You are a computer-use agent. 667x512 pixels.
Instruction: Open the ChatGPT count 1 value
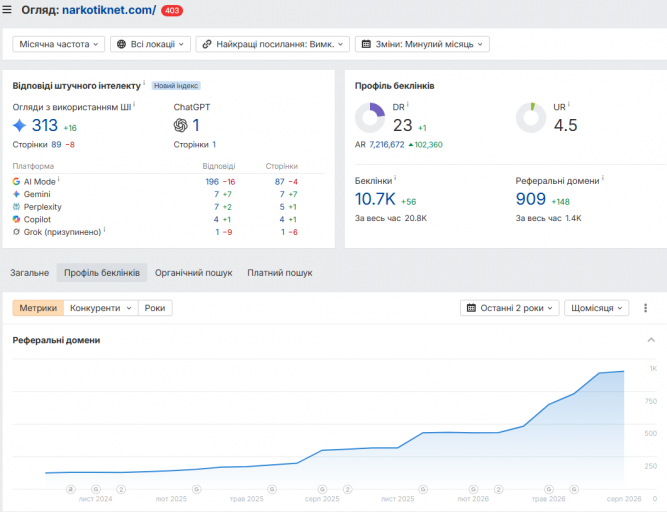[196, 125]
